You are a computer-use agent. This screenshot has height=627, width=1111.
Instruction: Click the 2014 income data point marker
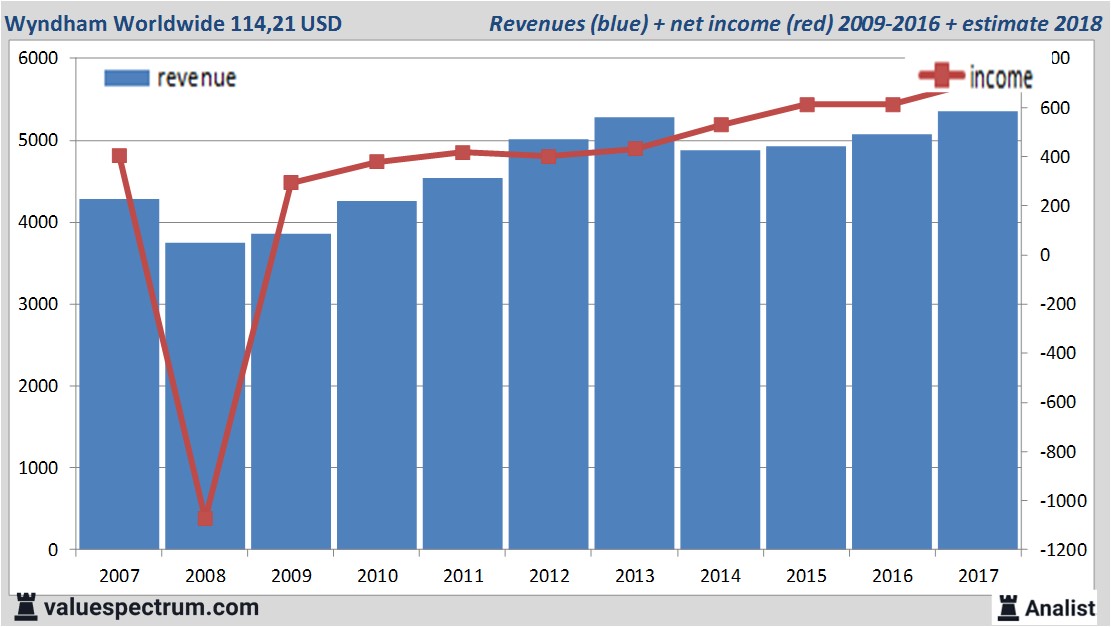(x=721, y=125)
